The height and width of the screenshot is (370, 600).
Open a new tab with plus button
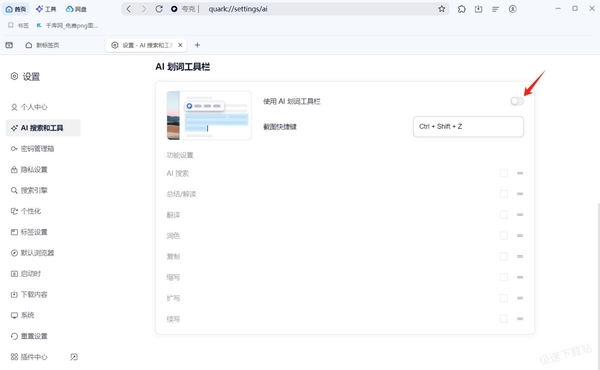coord(197,45)
